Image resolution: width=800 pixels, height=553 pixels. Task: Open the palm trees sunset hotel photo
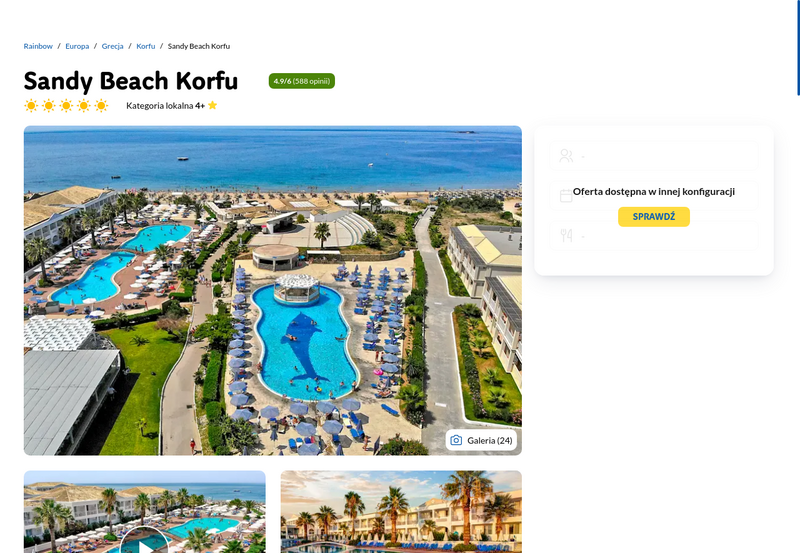click(401, 512)
